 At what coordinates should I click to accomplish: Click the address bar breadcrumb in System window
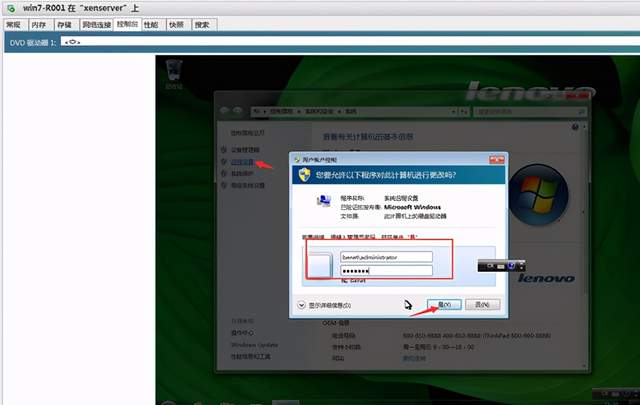pos(351,111)
